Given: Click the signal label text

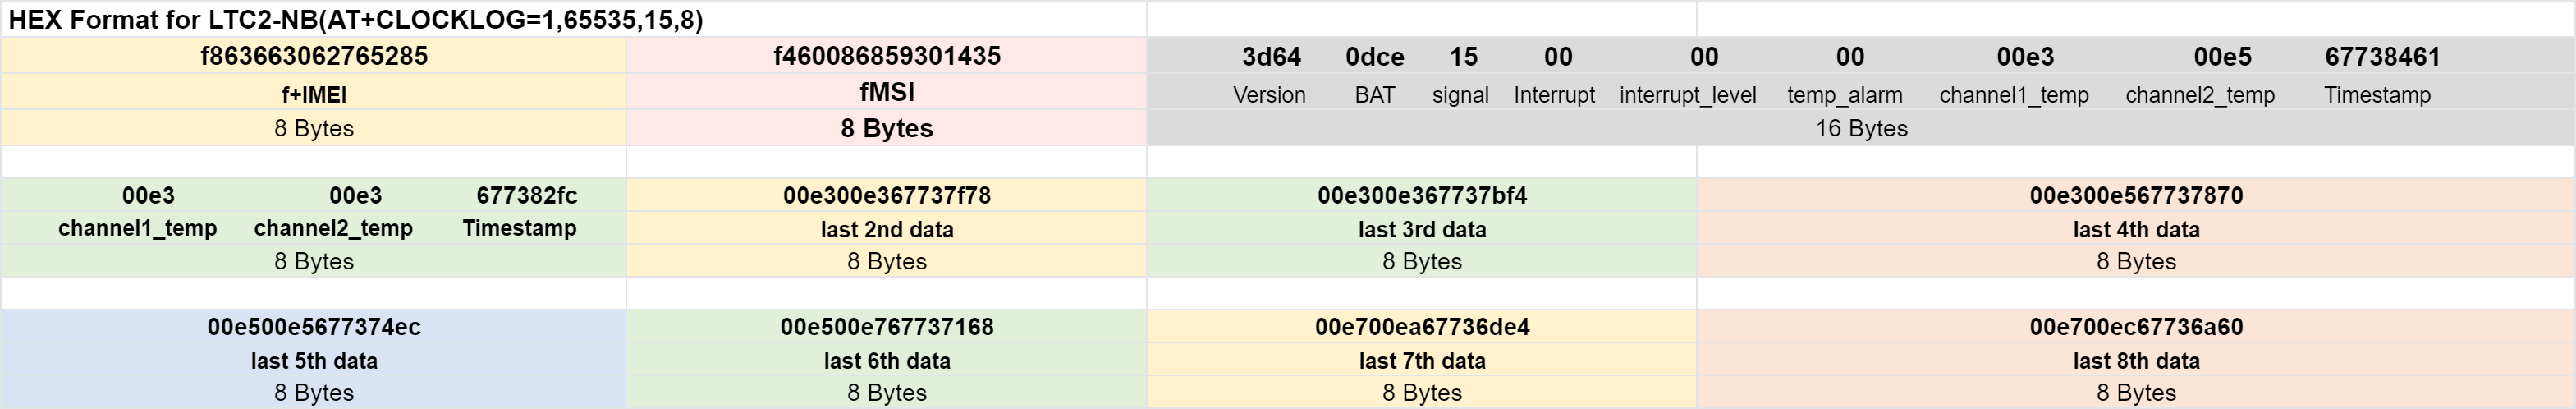Looking at the screenshot, I should point(1460,95).
